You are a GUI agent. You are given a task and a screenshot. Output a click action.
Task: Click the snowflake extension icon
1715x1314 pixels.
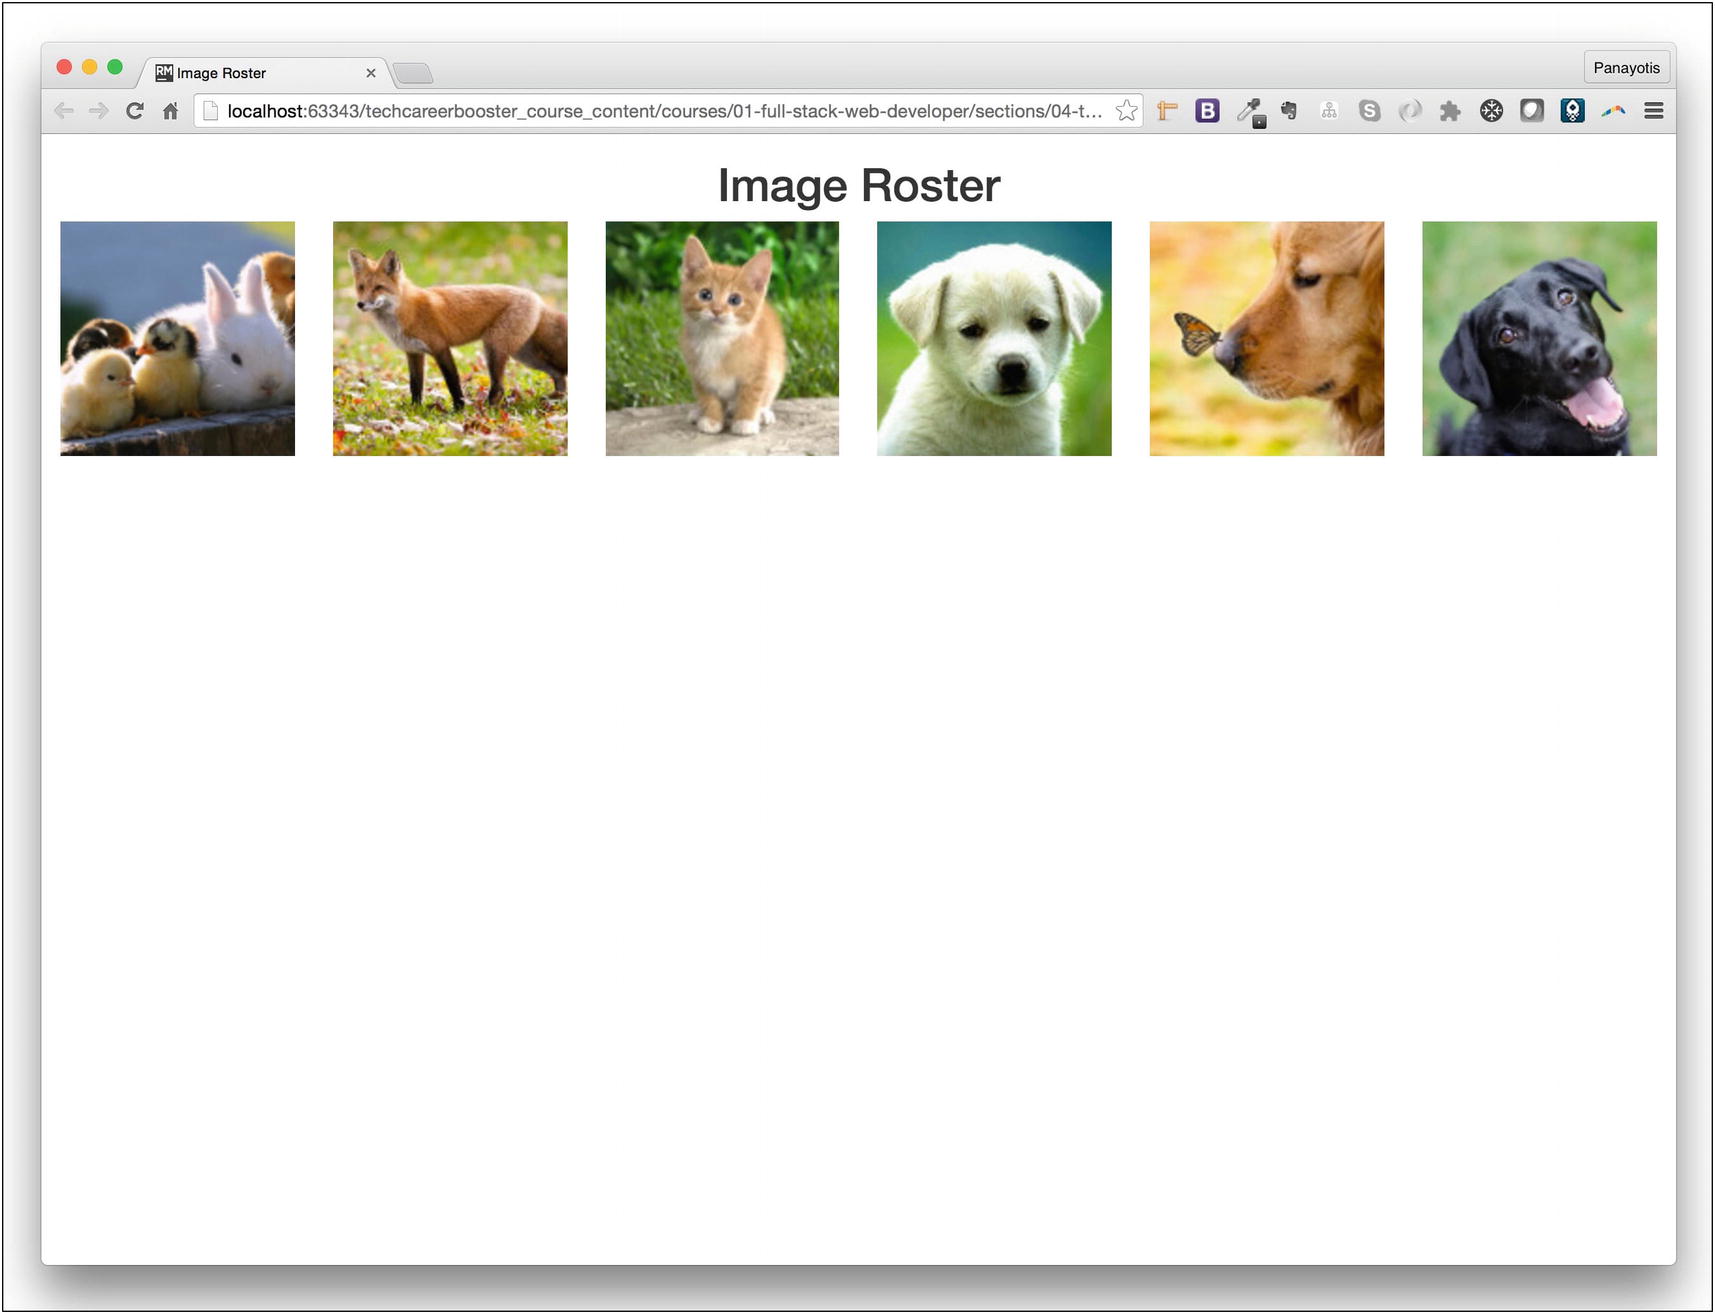coord(1491,111)
